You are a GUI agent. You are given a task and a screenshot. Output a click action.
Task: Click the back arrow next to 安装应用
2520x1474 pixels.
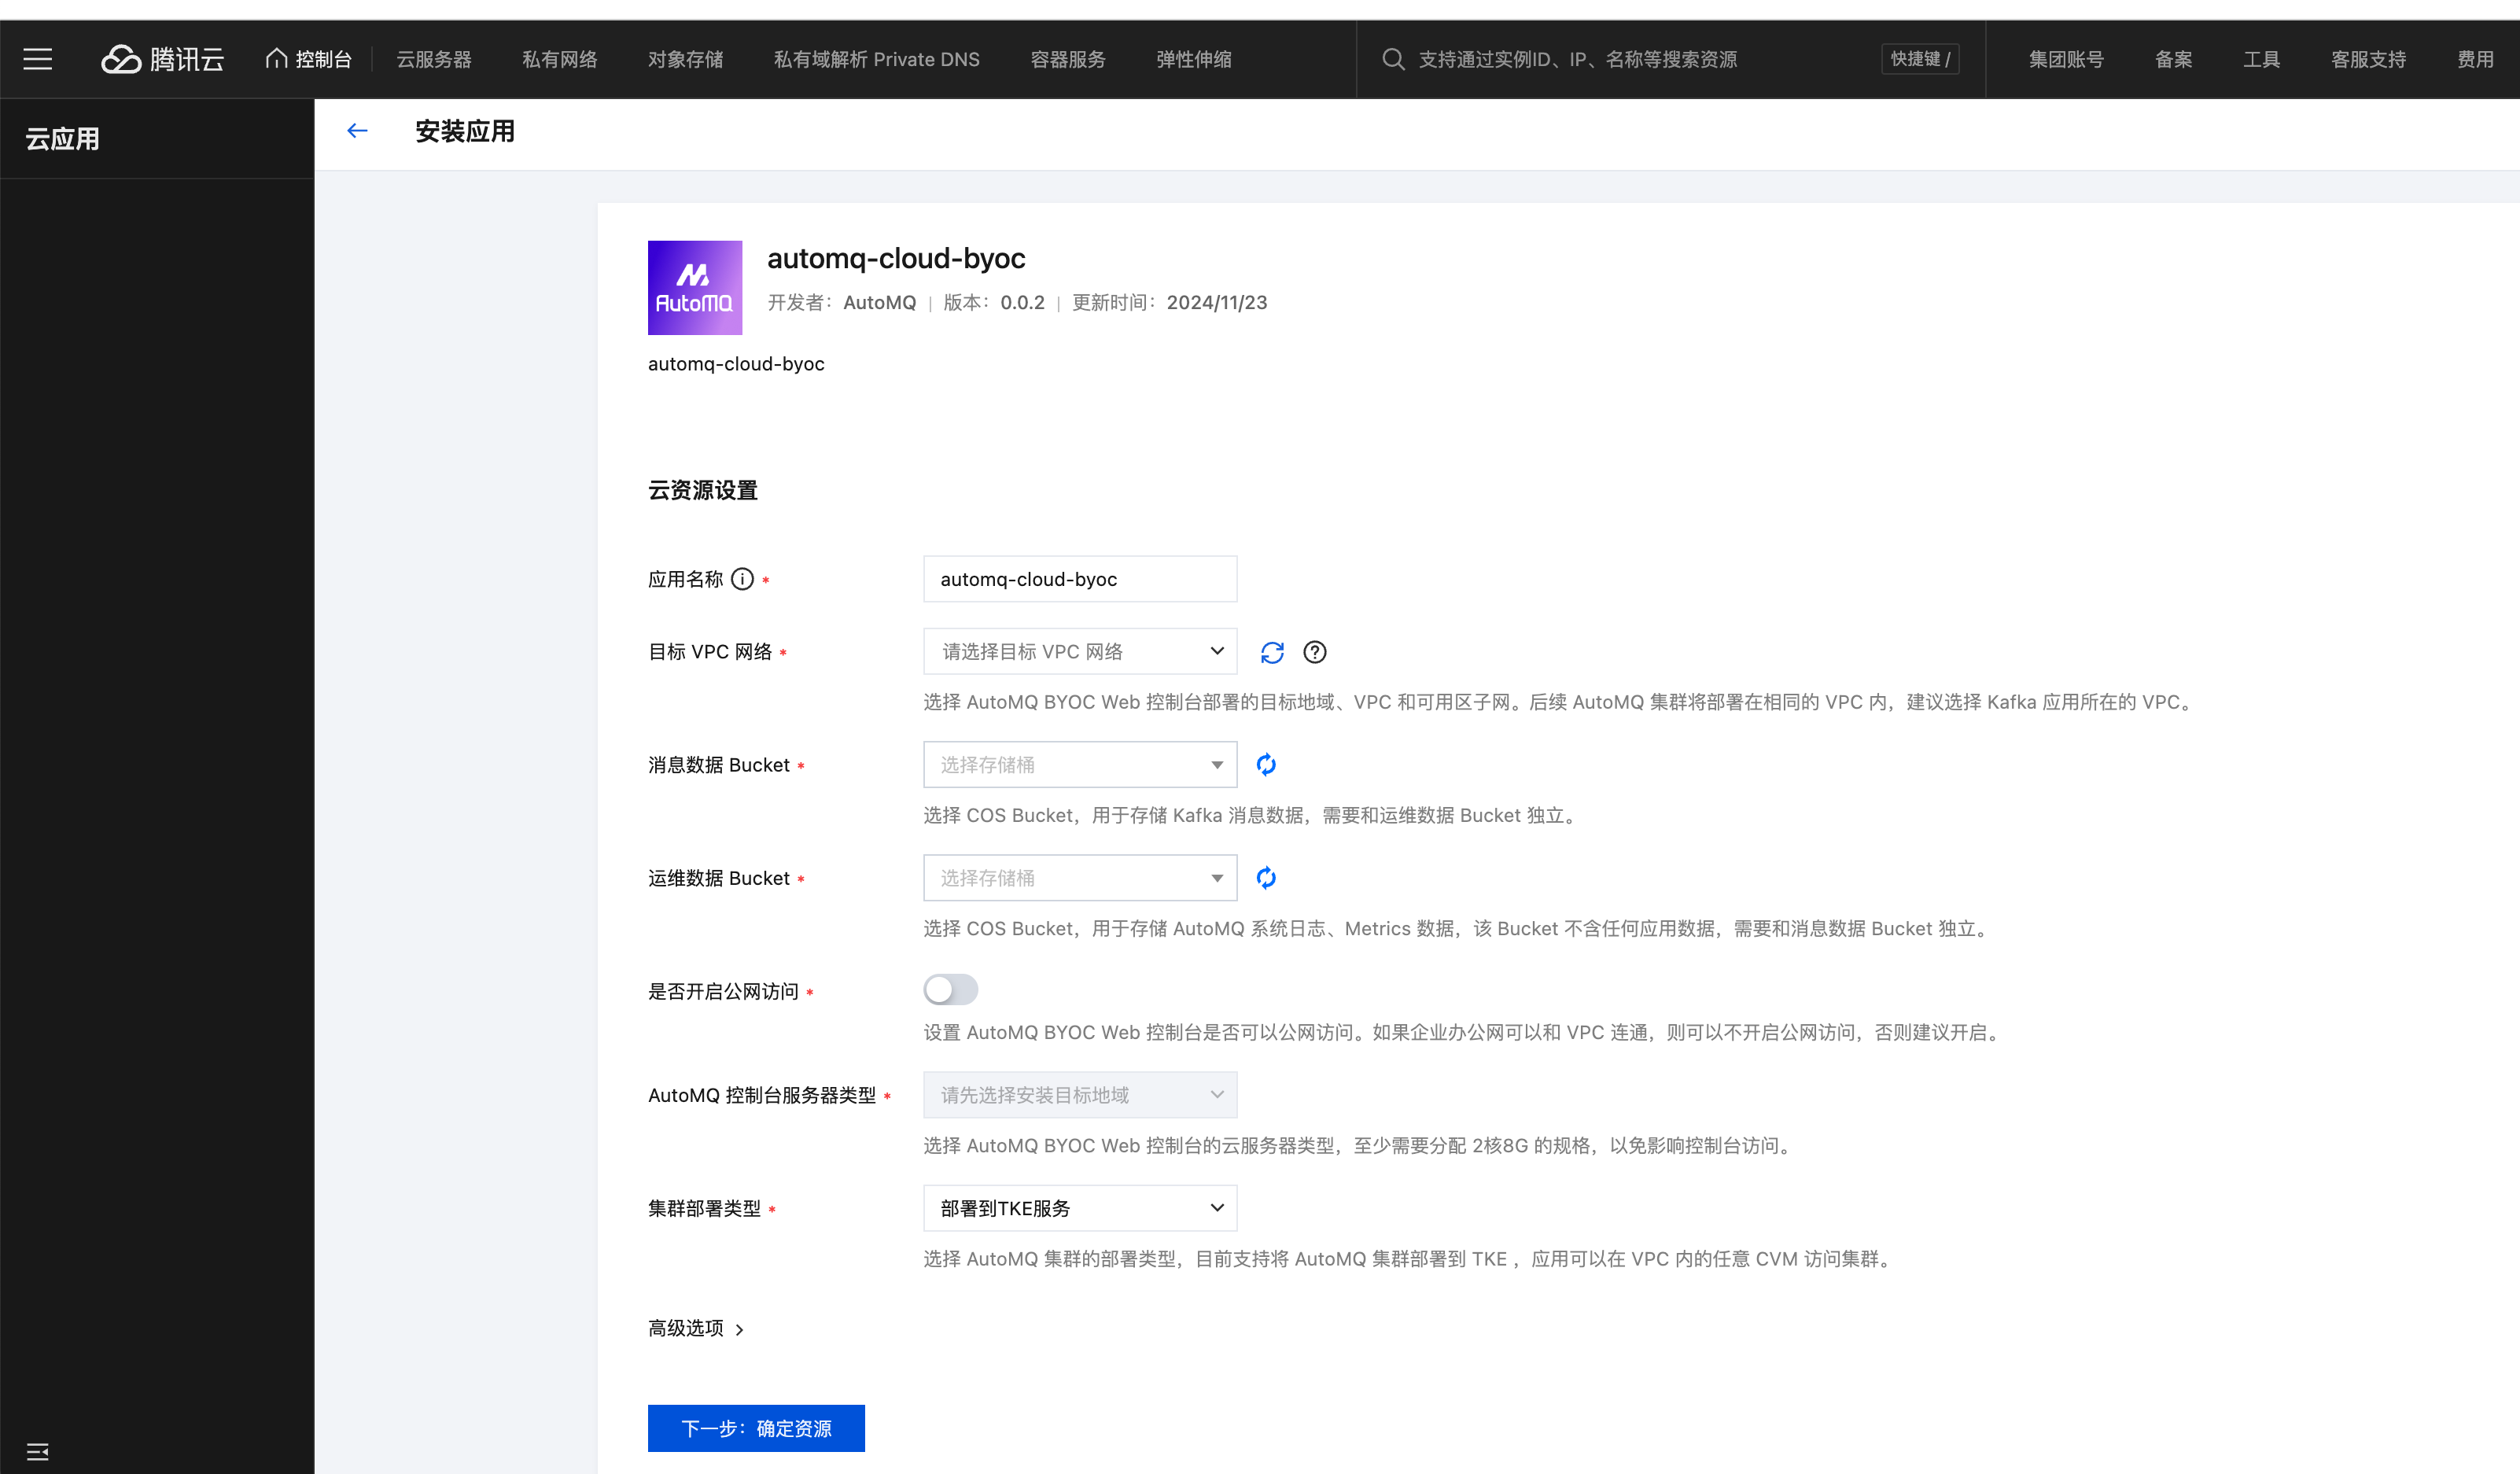tap(357, 131)
